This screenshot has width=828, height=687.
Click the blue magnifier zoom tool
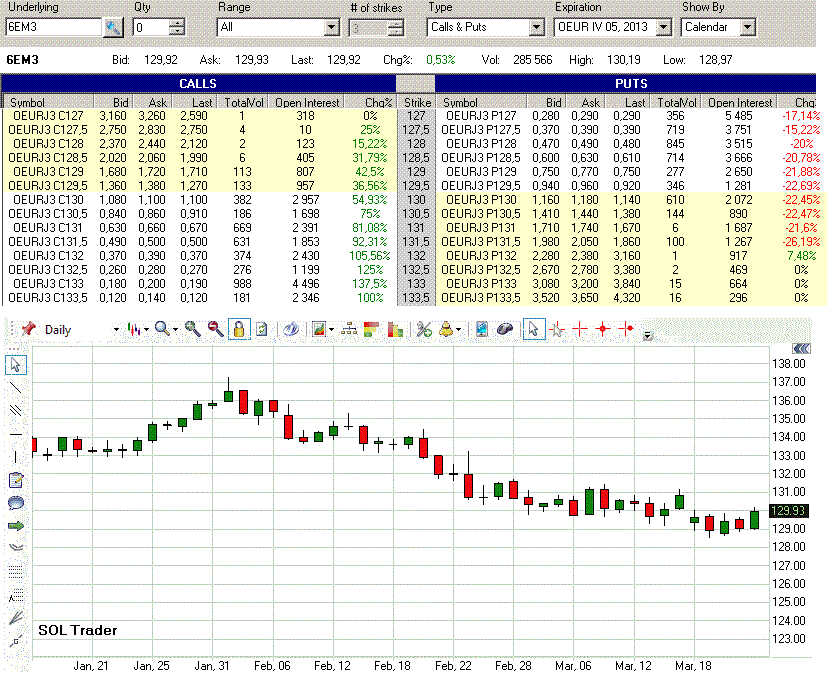coord(162,330)
